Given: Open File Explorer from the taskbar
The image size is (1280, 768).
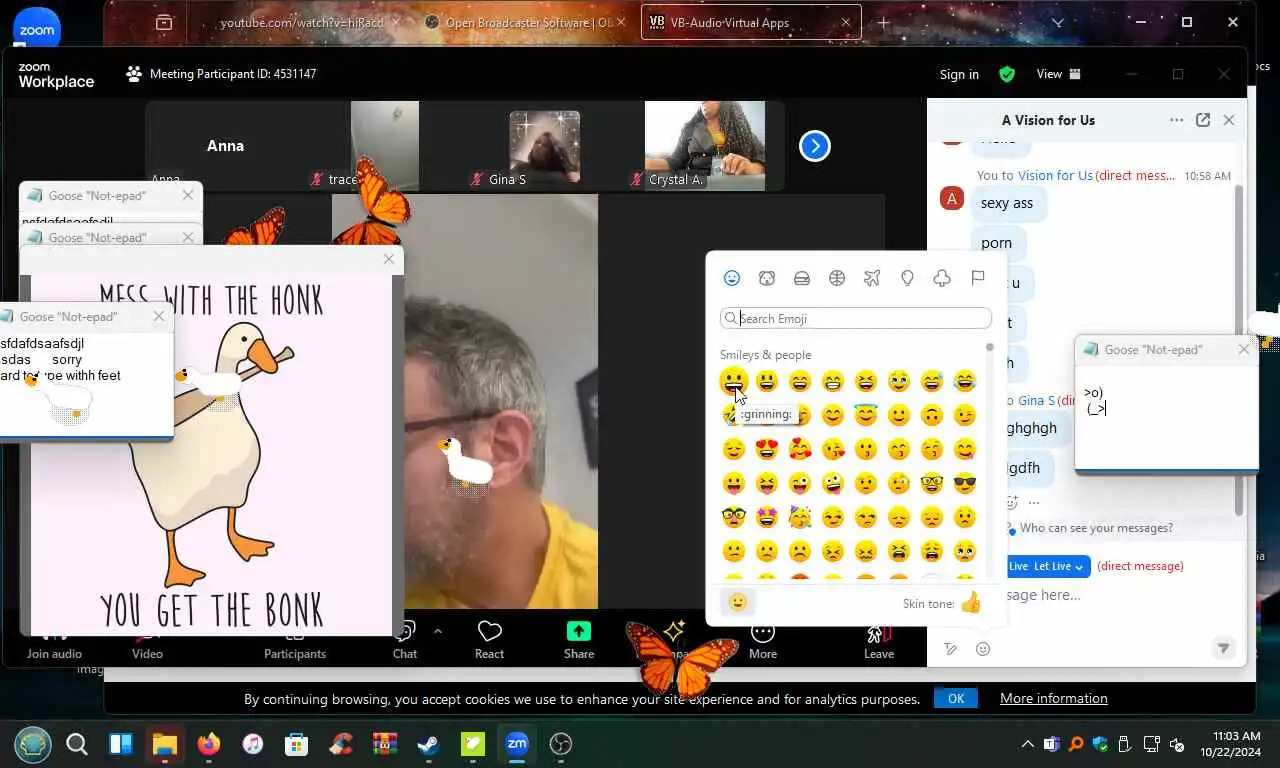Looking at the screenshot, I should [x=164, y=743].
